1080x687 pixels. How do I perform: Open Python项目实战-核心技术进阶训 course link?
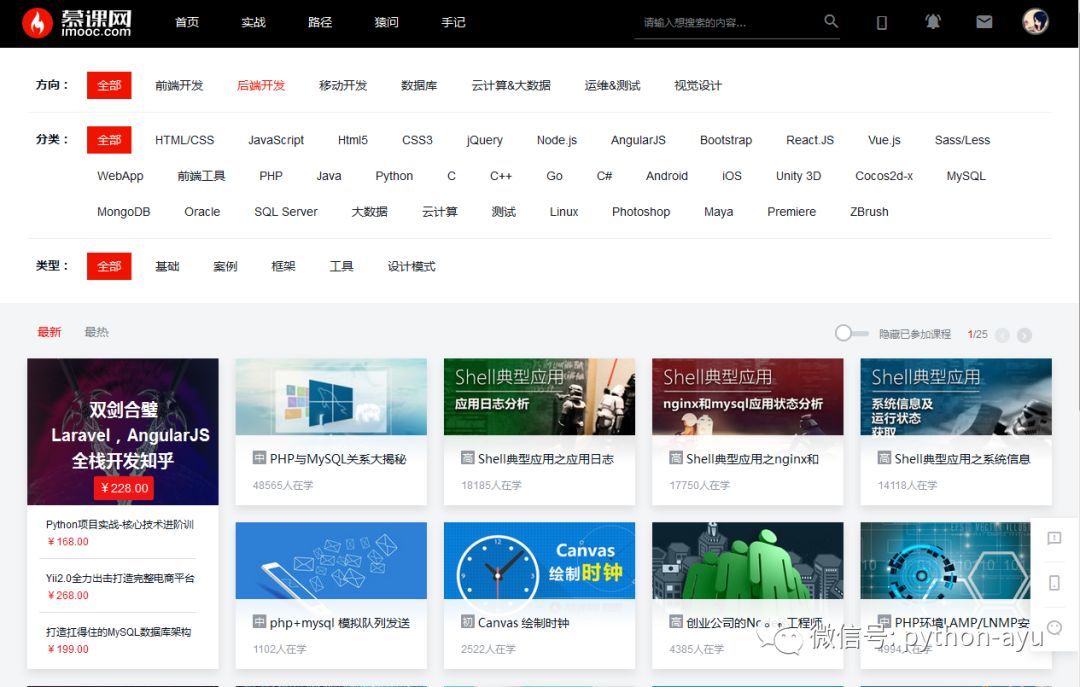pyautogui.click(x=120, y=524)
